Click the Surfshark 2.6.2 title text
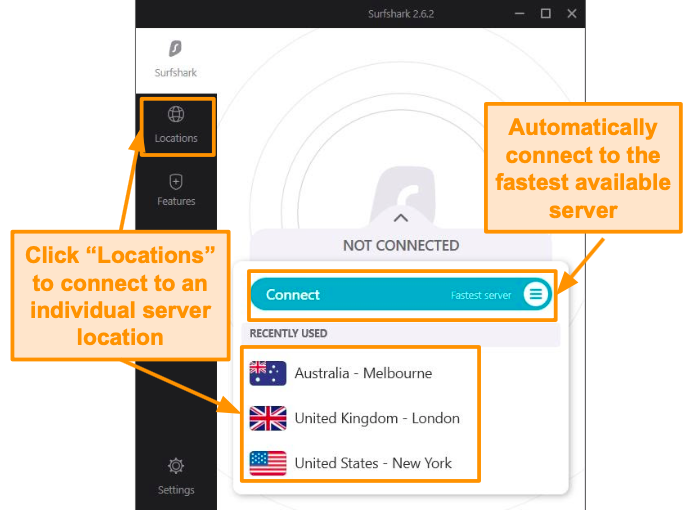Viewport: 692px width, 510px height. [x=401, y=14]
